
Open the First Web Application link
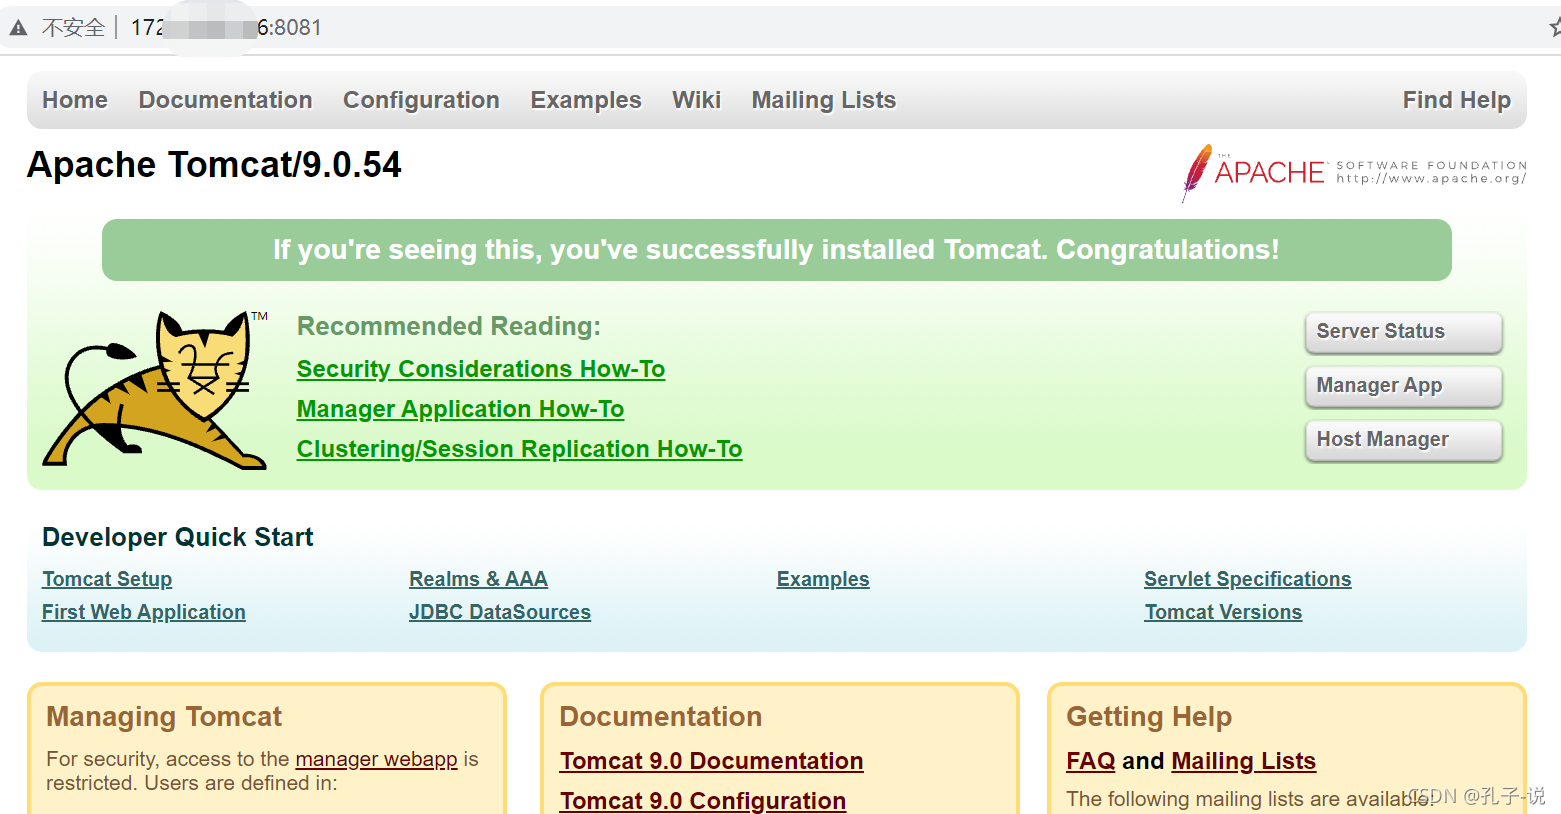tap(144, 612)
